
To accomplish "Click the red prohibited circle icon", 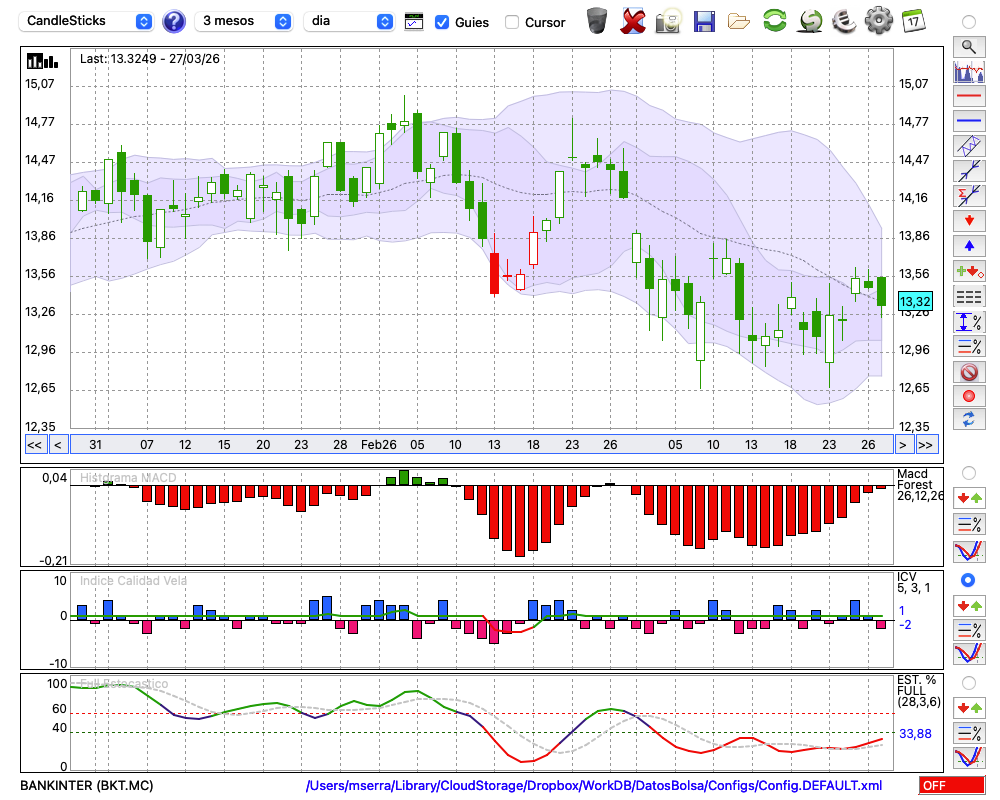I will (x=969, y=371).
